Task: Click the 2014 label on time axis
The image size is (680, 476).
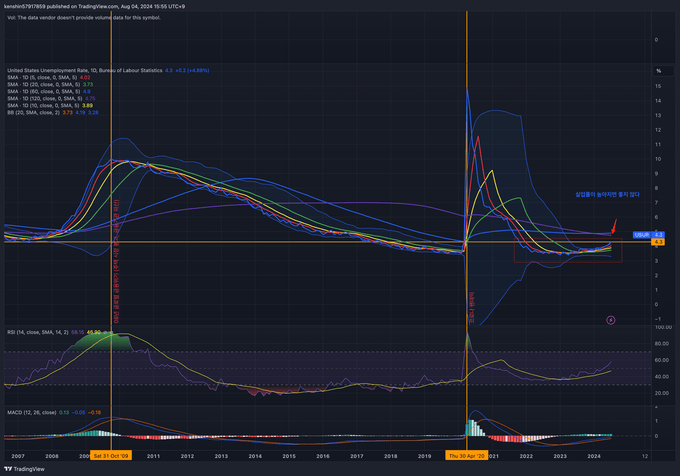Action: (255, 456)
